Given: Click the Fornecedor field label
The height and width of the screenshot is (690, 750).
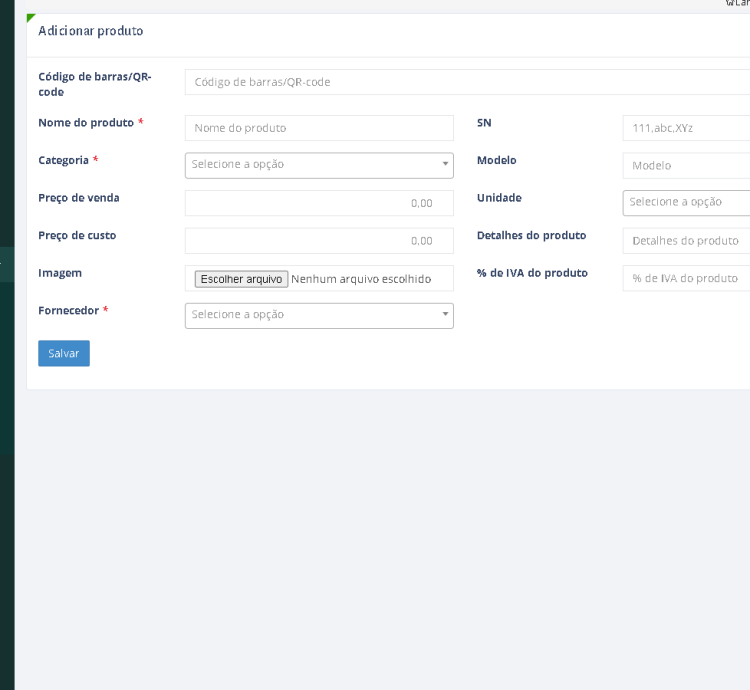Looking at the screenshot, I should pos(68,311).
